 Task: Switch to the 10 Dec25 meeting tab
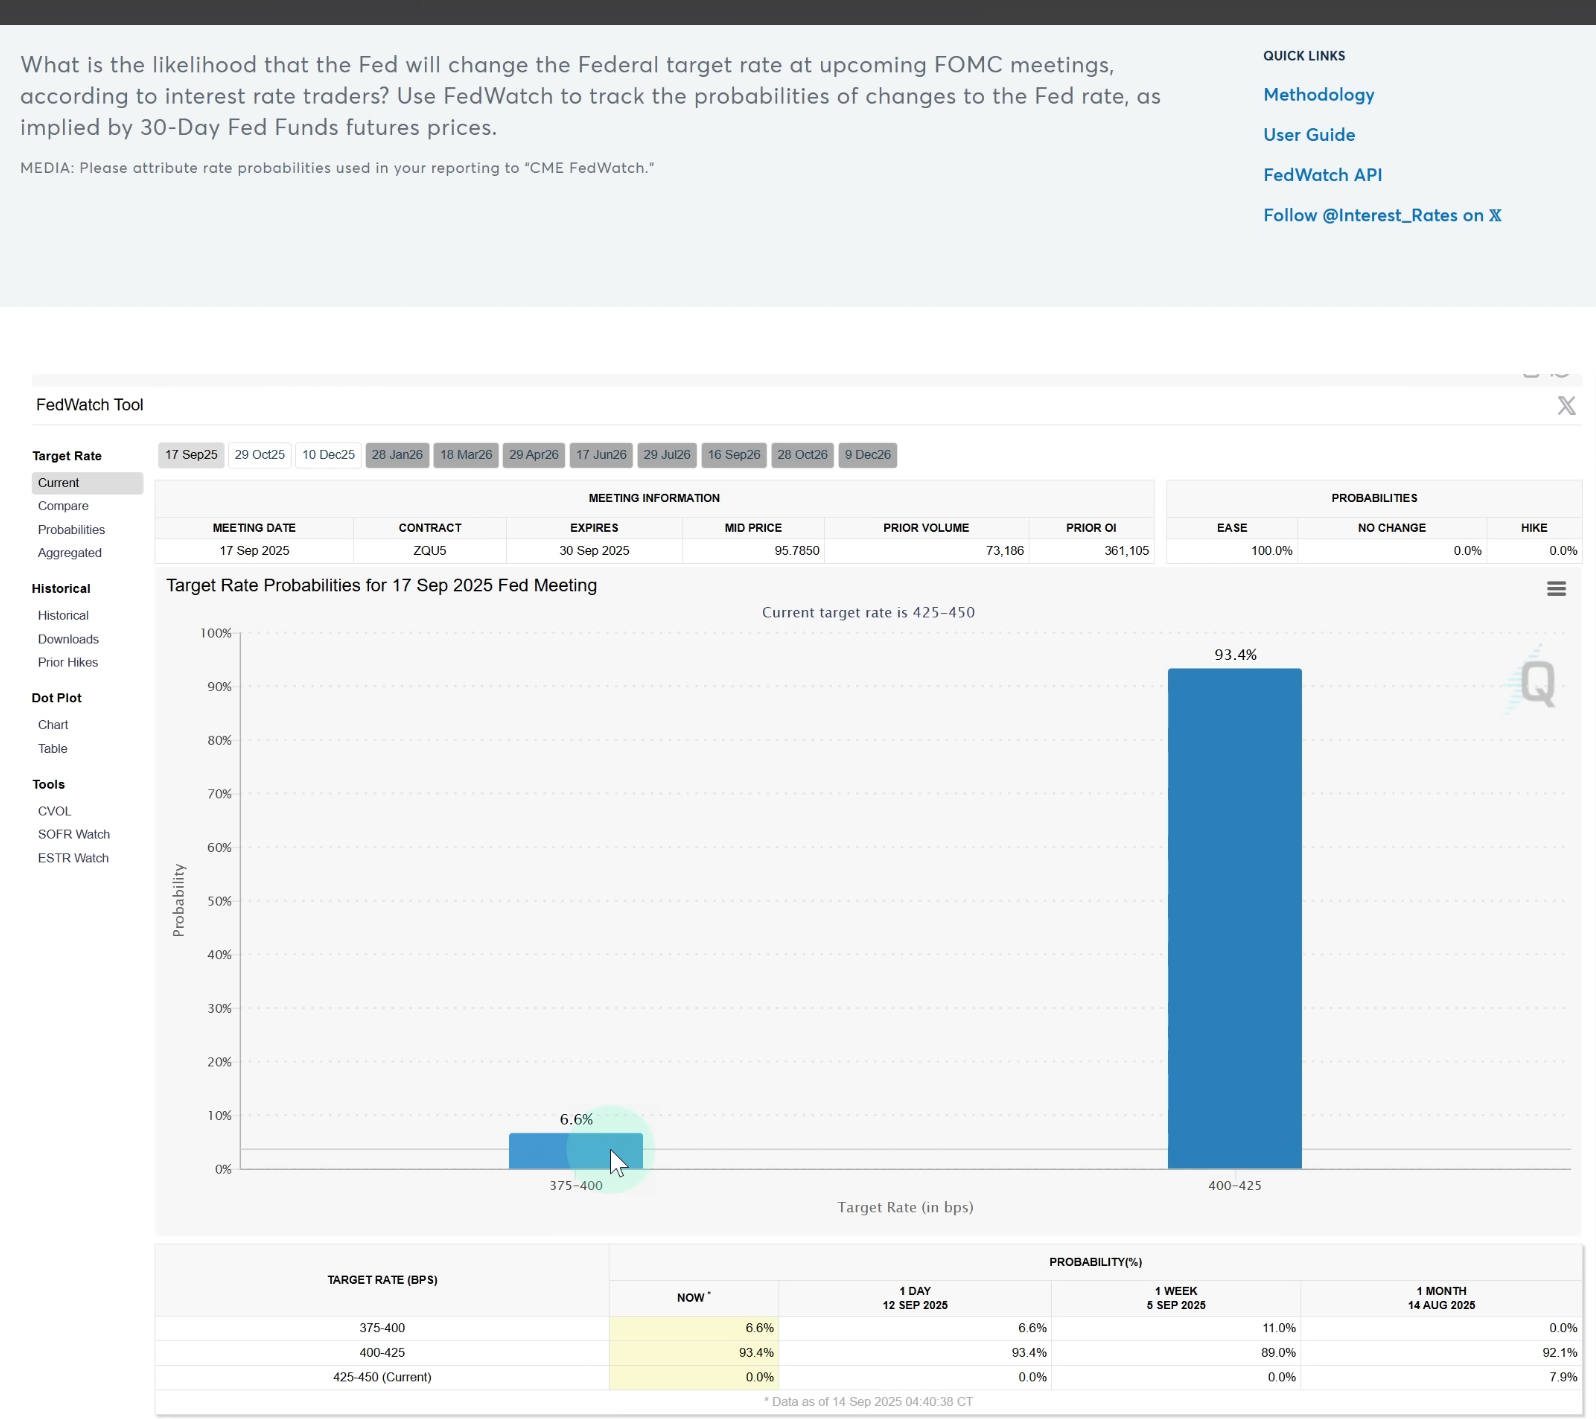[x=328, y=455]
